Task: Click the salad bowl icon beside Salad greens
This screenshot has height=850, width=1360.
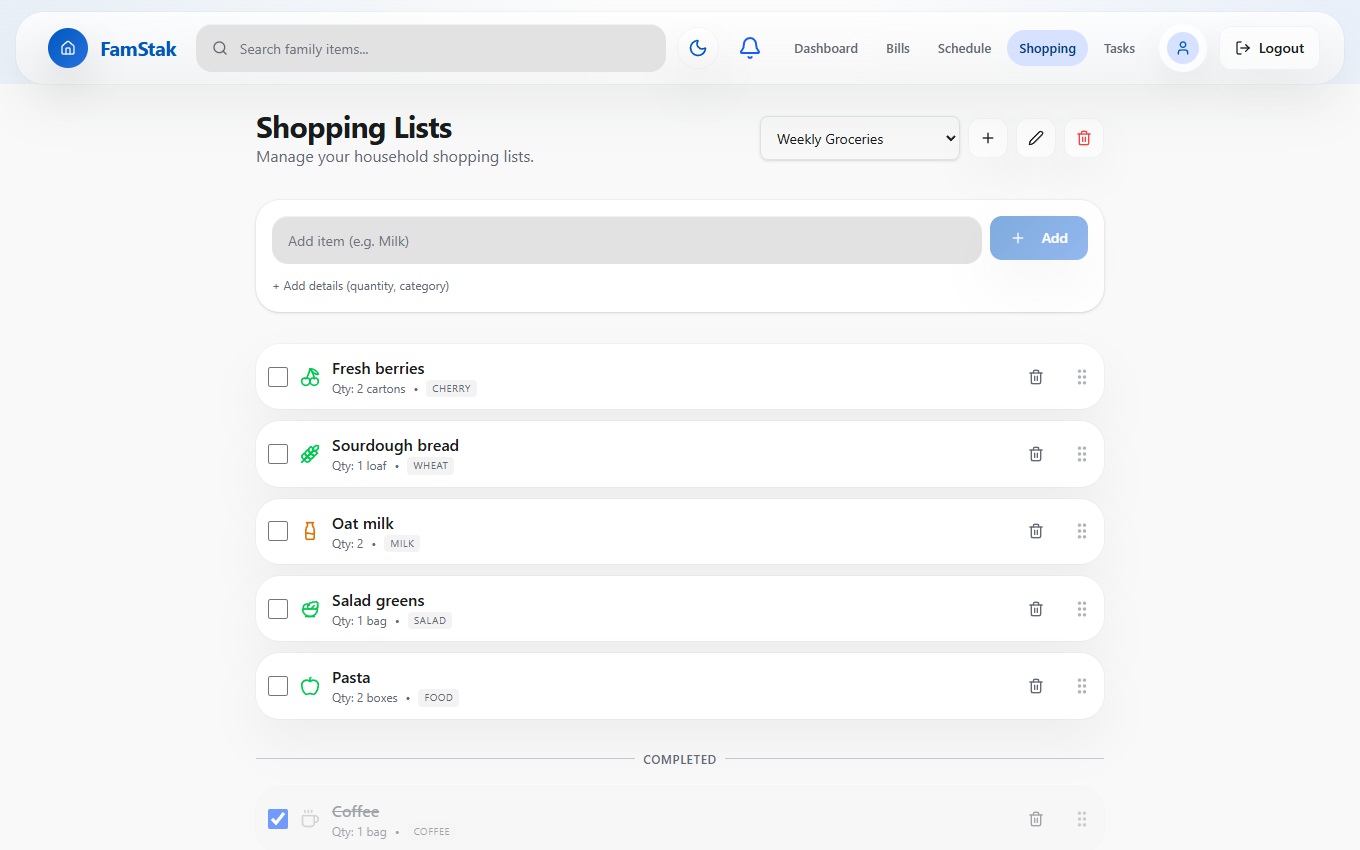Action: tap(310, 608)
